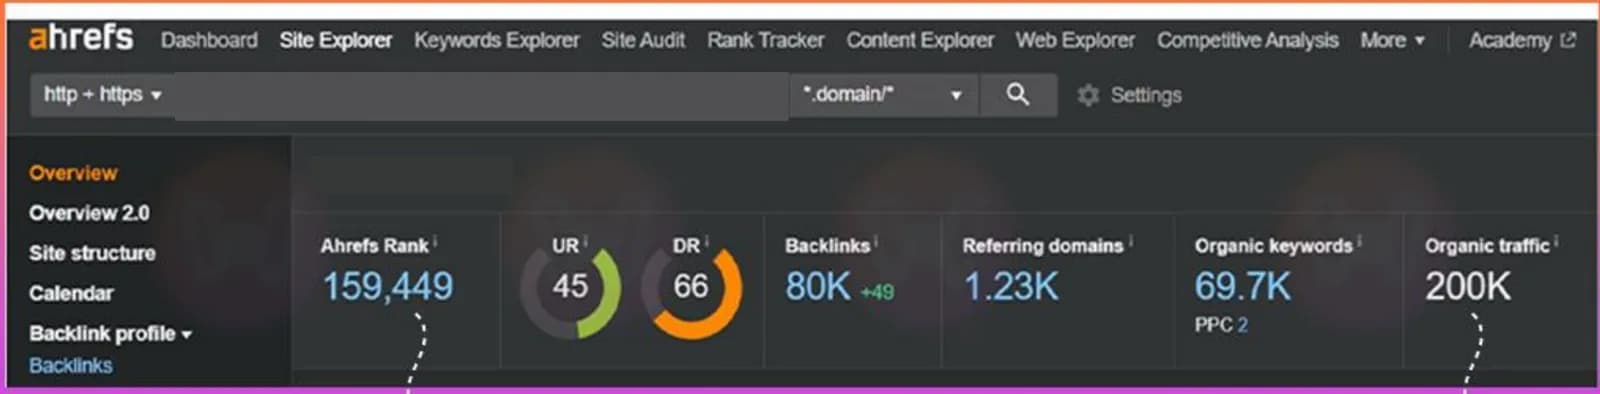Click the search magnifier button
The width and height of the screenshot is (1600, 394).
point(1018,95)
